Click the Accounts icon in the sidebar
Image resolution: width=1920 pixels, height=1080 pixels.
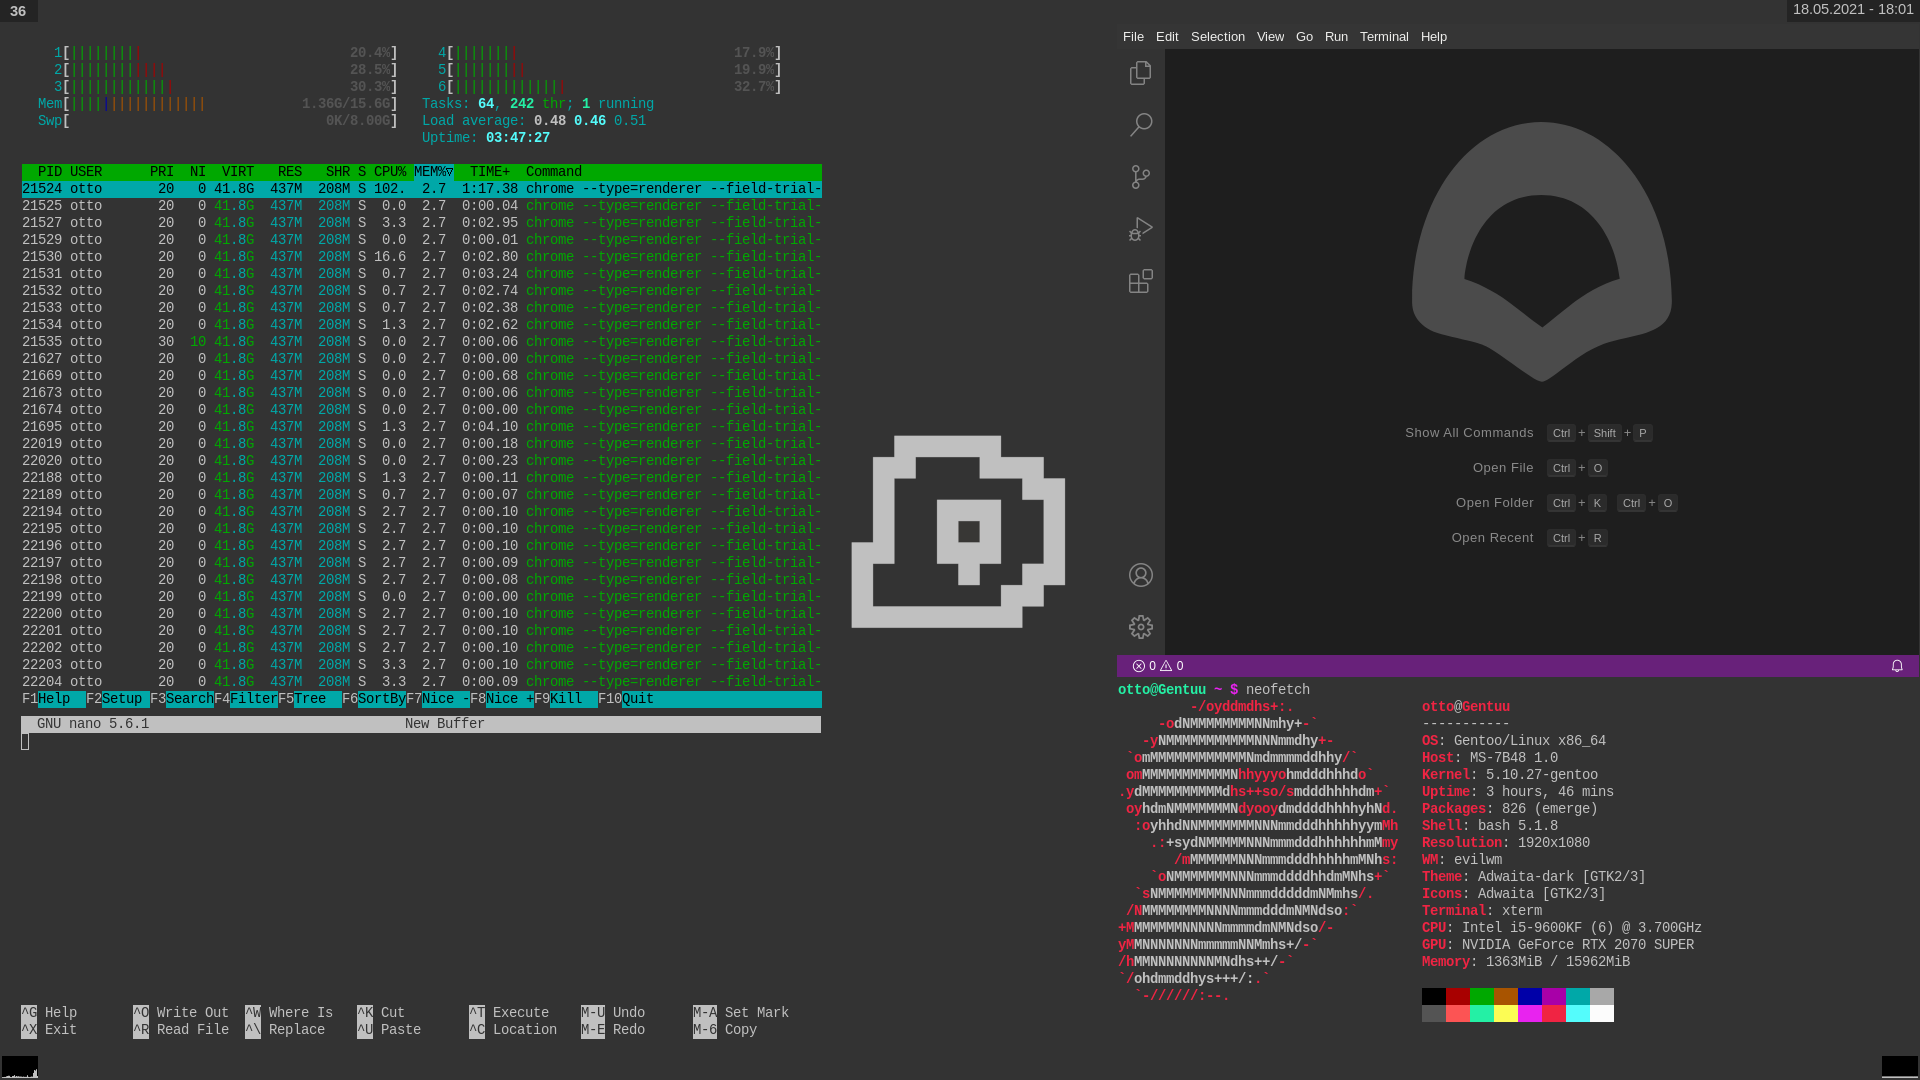point(1140,575)
